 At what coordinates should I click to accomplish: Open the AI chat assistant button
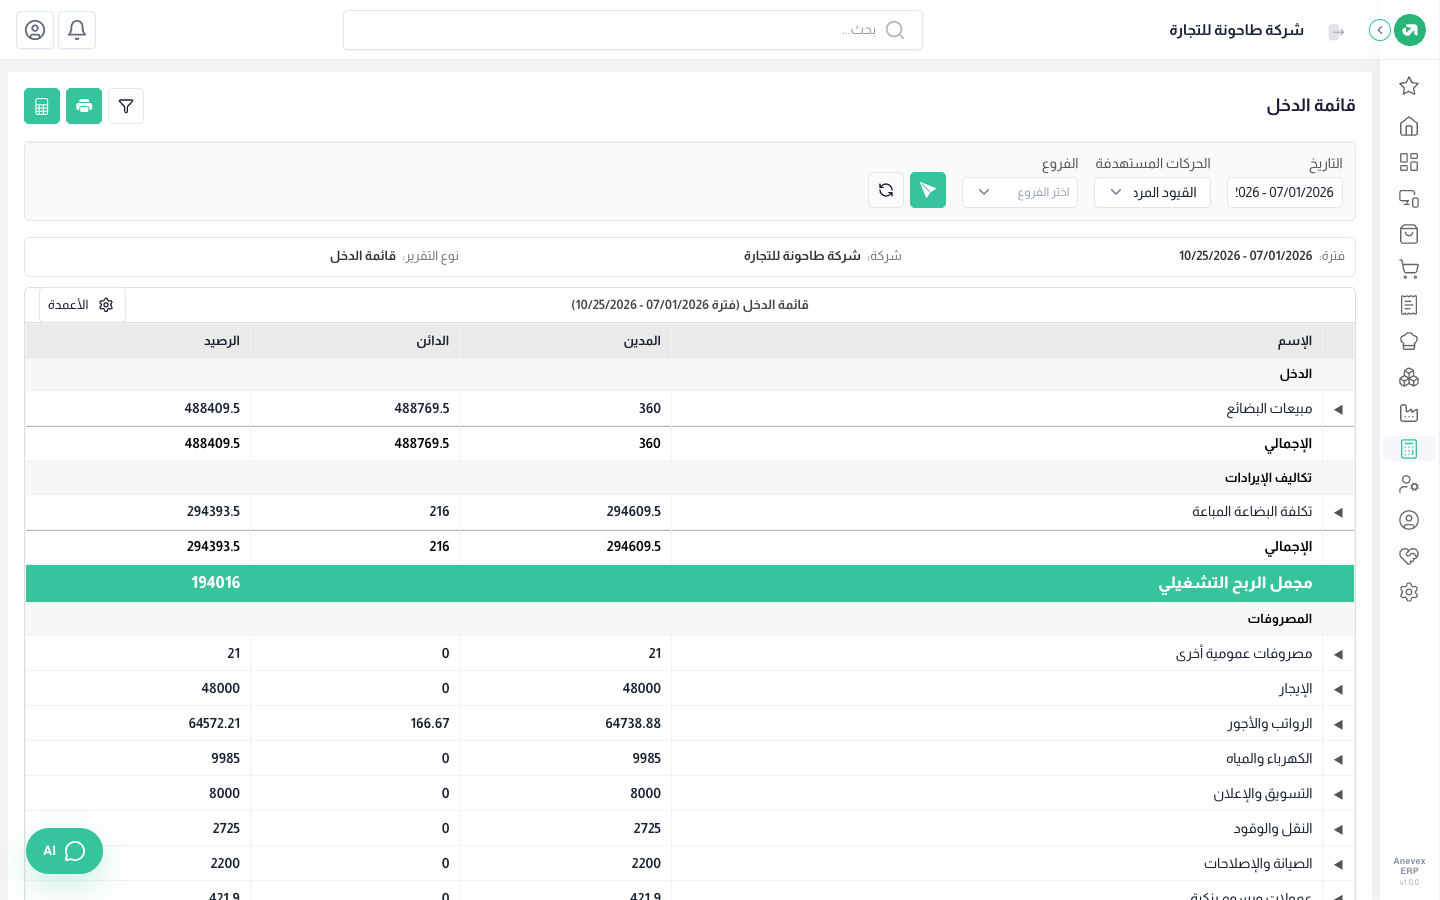point(64,851)
